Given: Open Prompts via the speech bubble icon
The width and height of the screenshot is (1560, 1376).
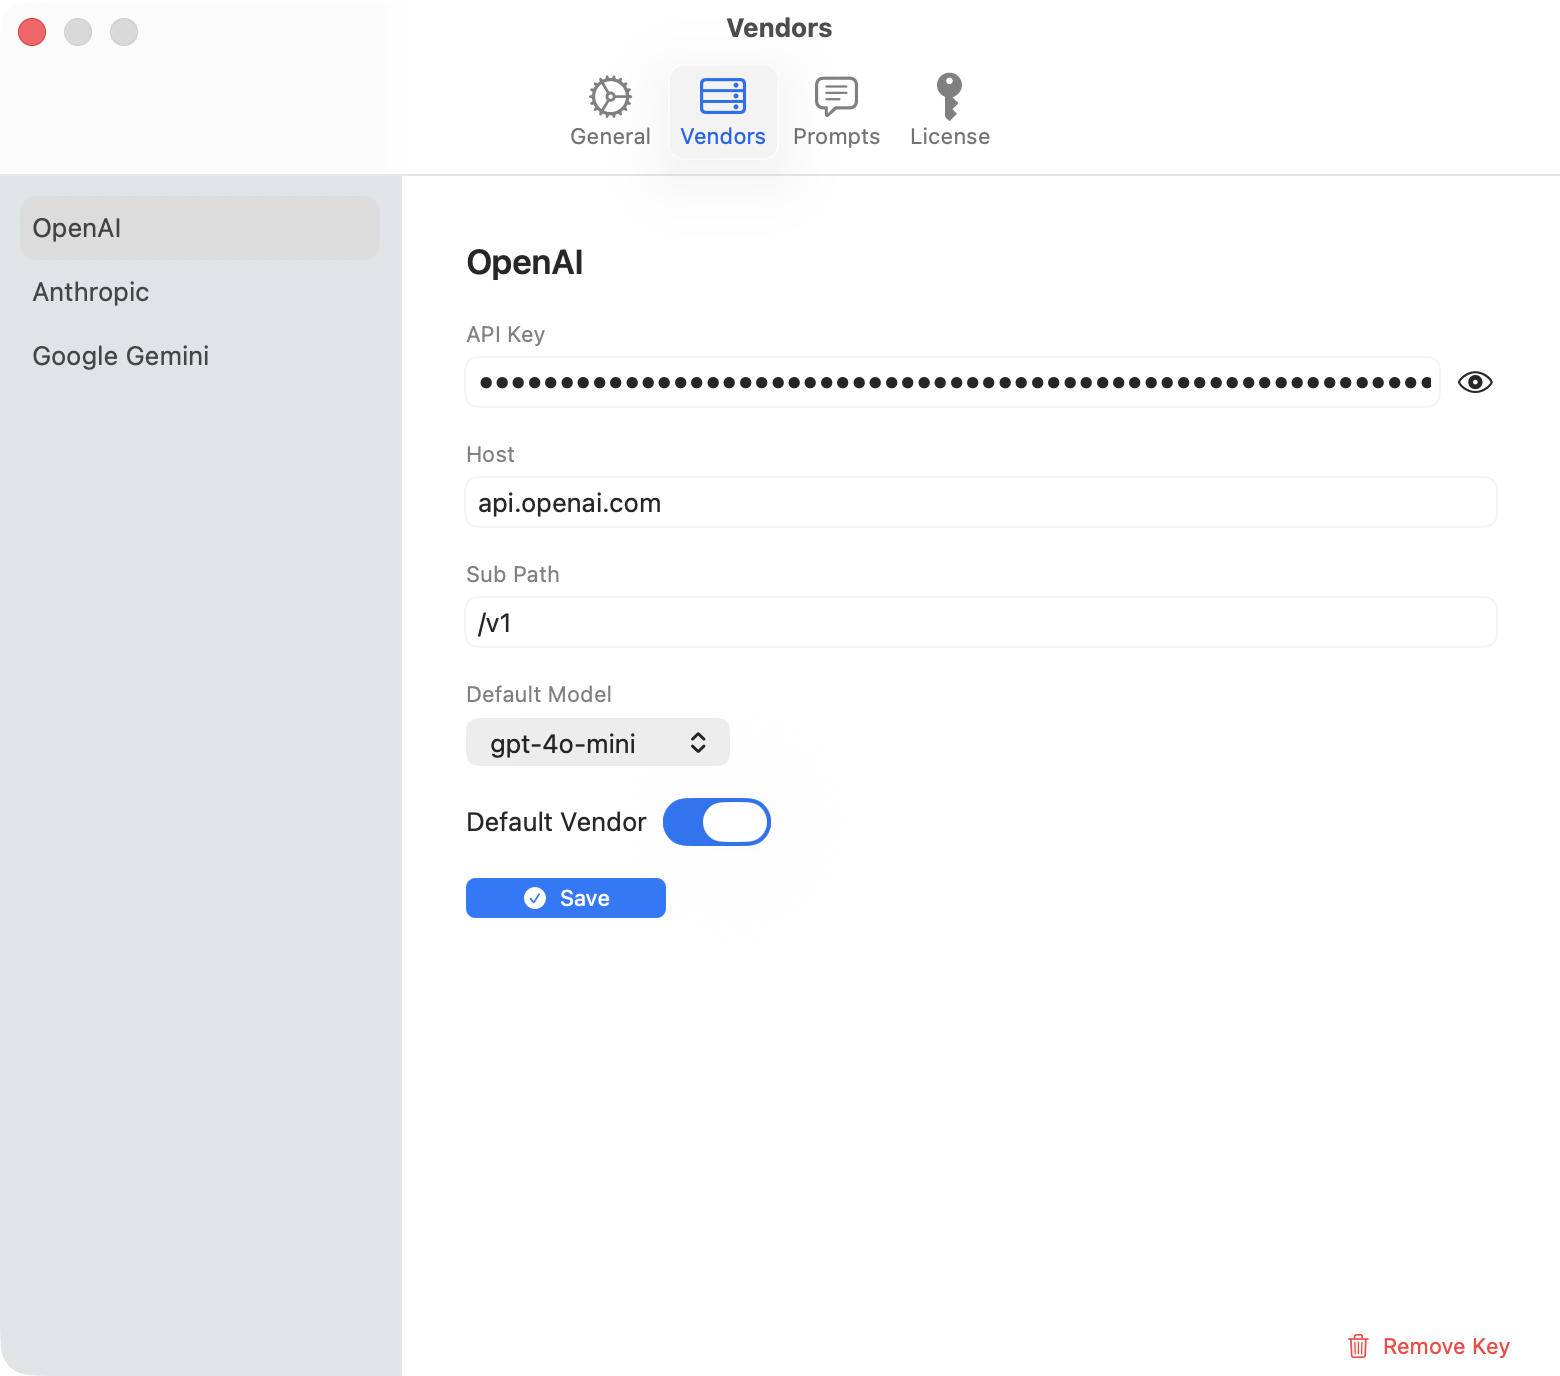Looking at the screenshot, I should [835, 96].
